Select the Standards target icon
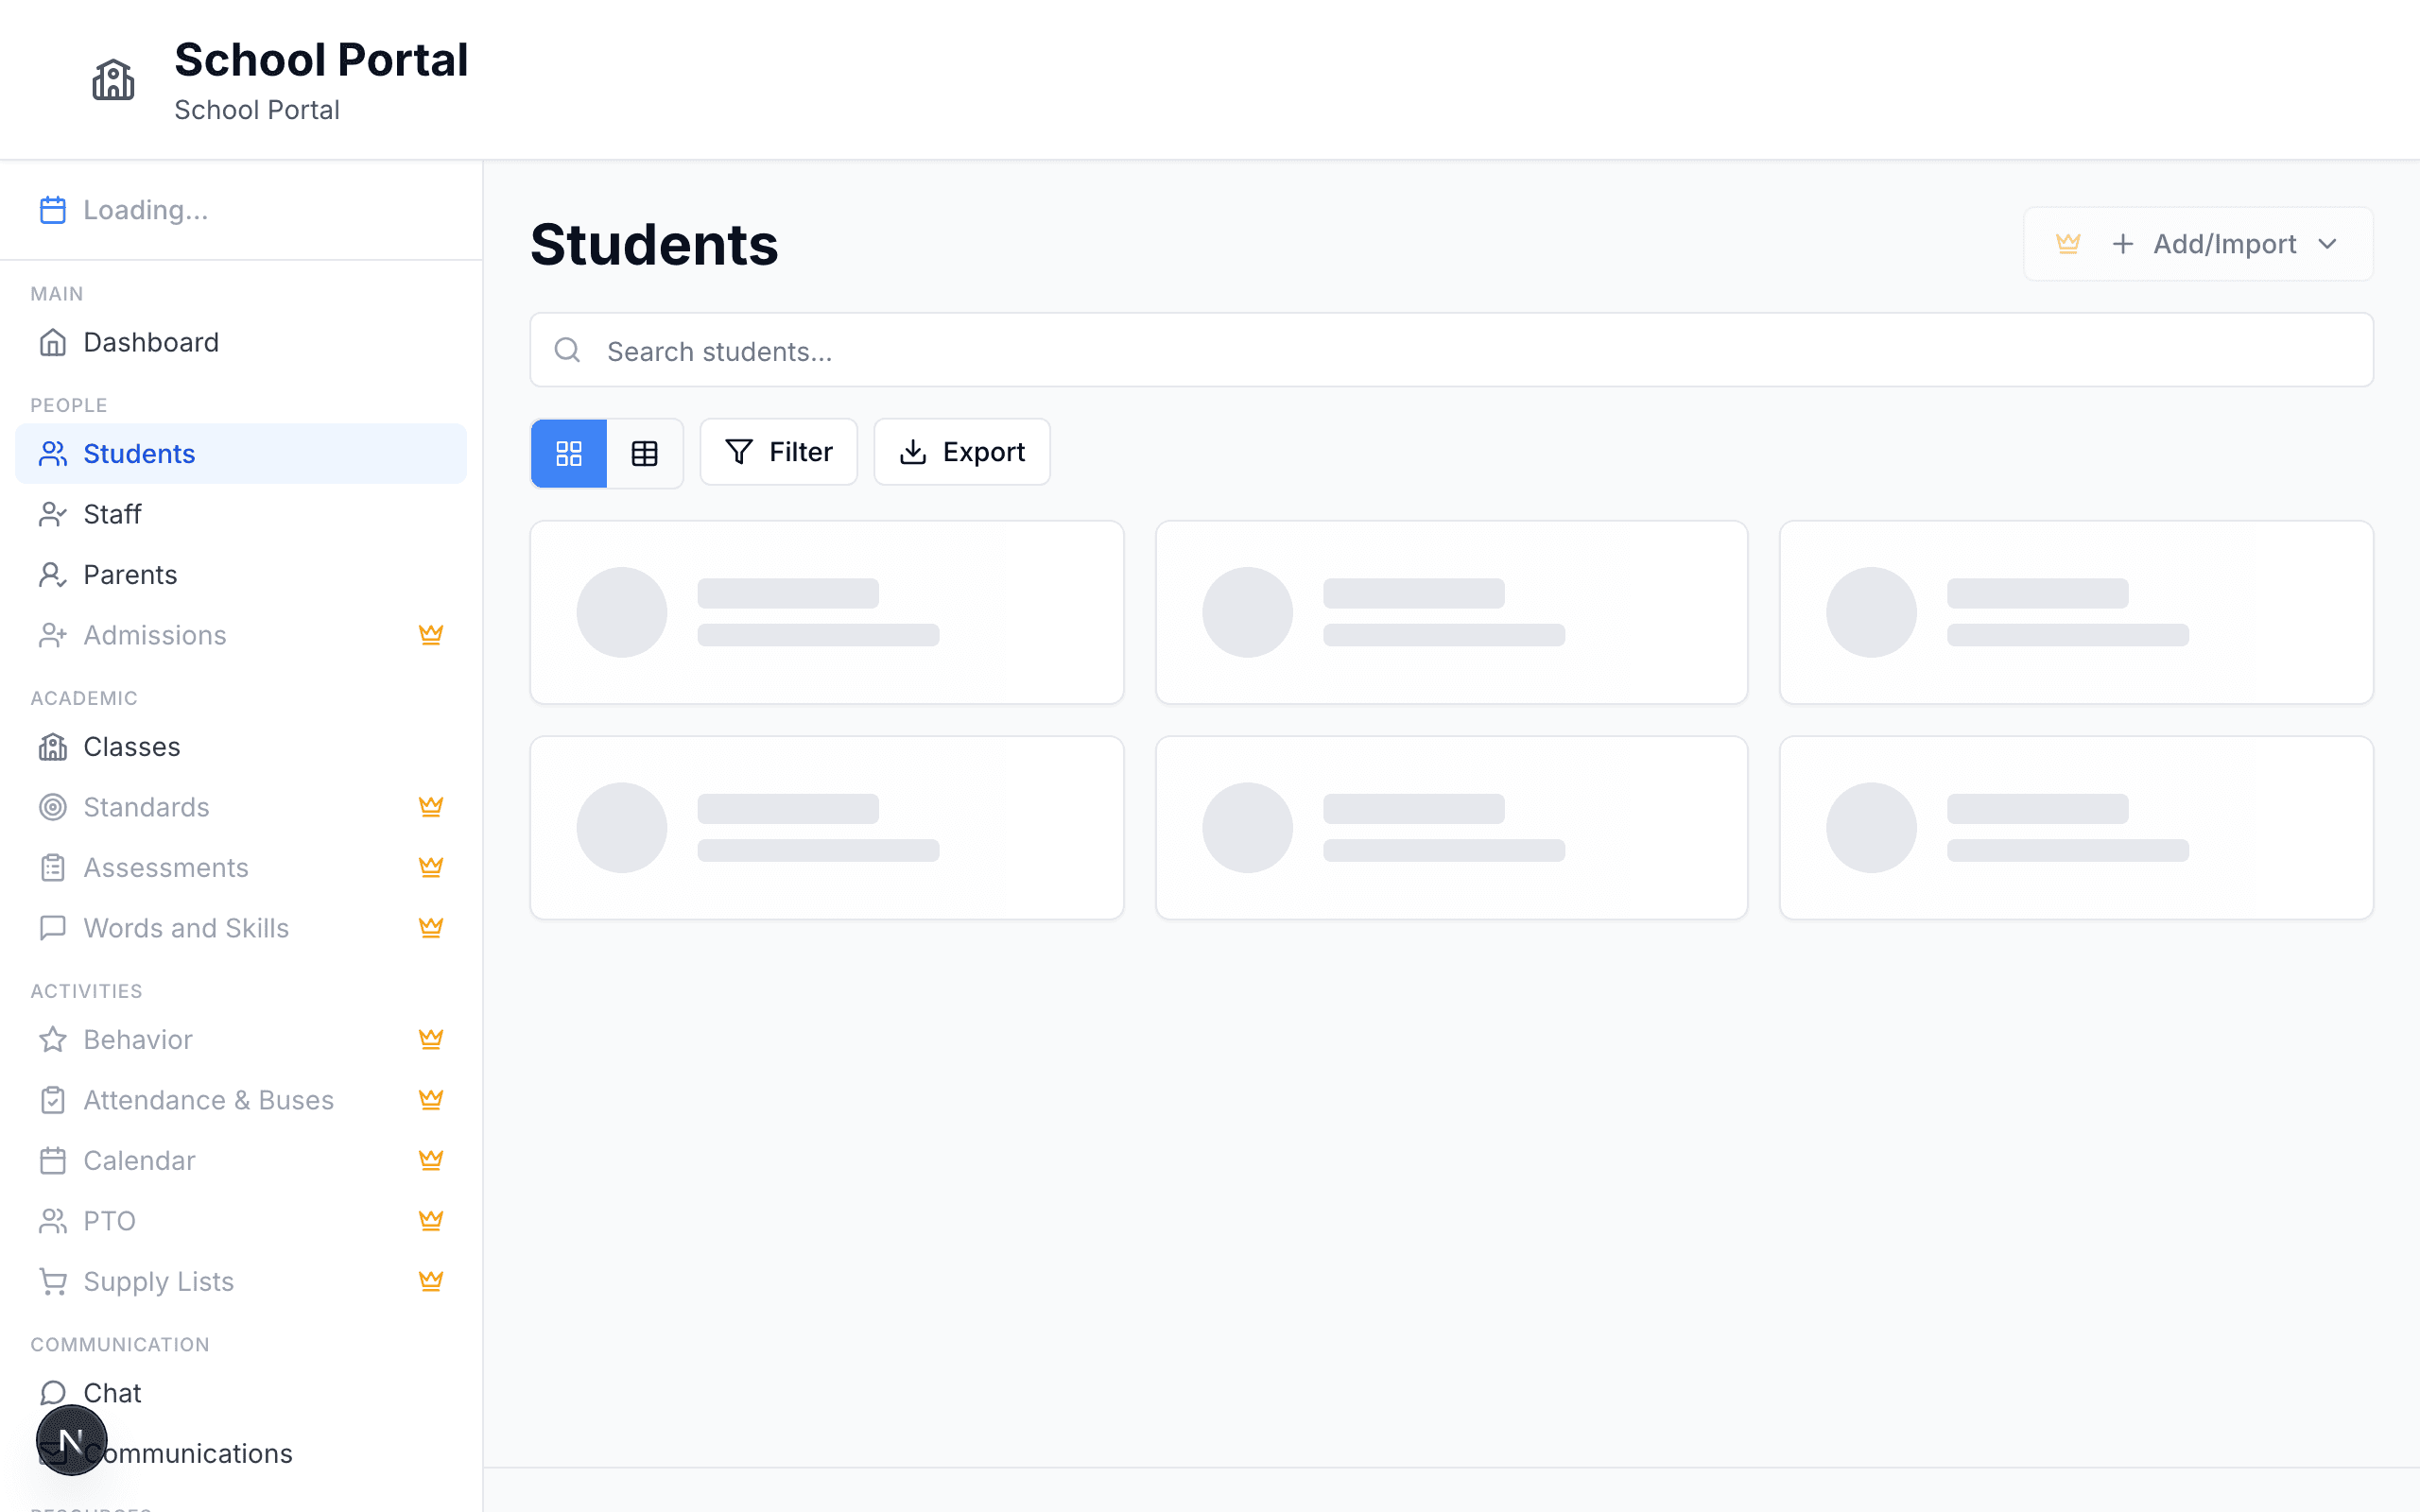This screenshot has height=1512, width=2420. pos(53,807)
